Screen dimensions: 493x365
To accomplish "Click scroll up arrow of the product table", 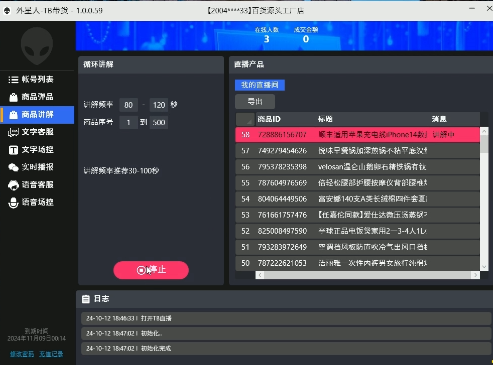I will click(x=484, y=131).
